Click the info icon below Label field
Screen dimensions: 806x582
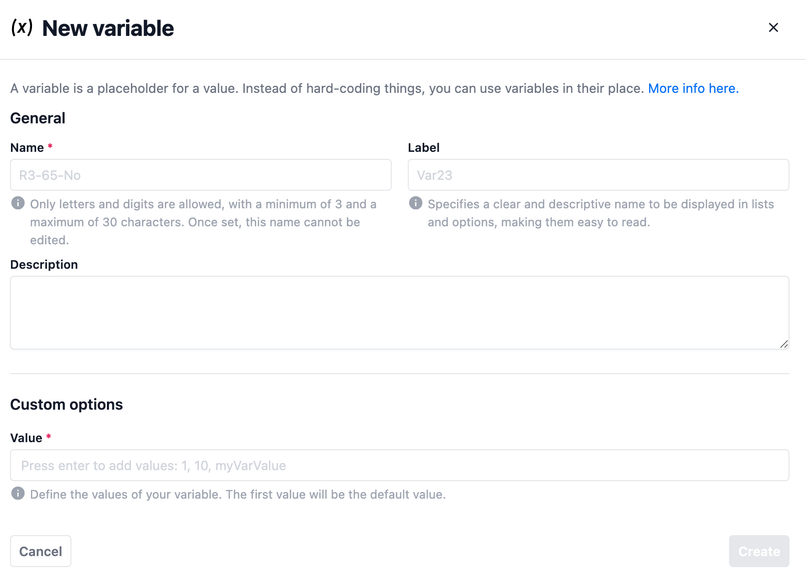point(416,203)
